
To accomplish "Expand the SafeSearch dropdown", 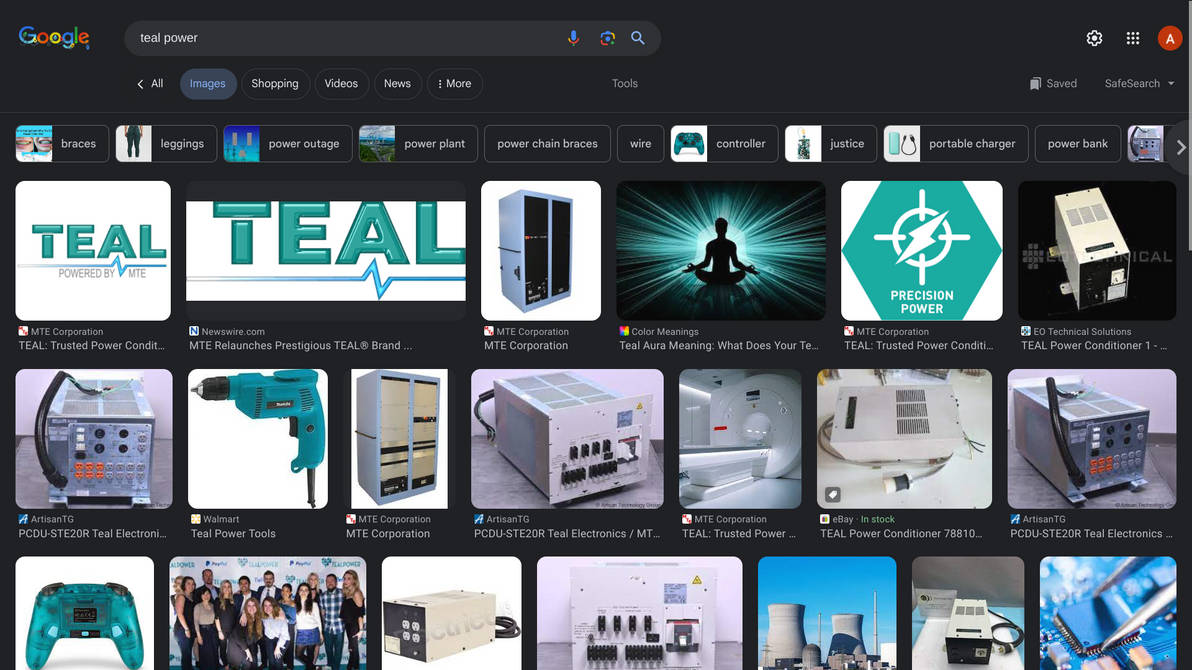I will (x=1140, y=84).
